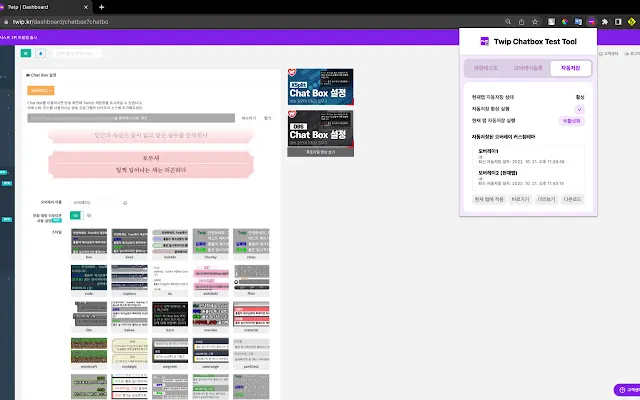
Task: Toggle the green On switch
Action: [x=77, y=216]
